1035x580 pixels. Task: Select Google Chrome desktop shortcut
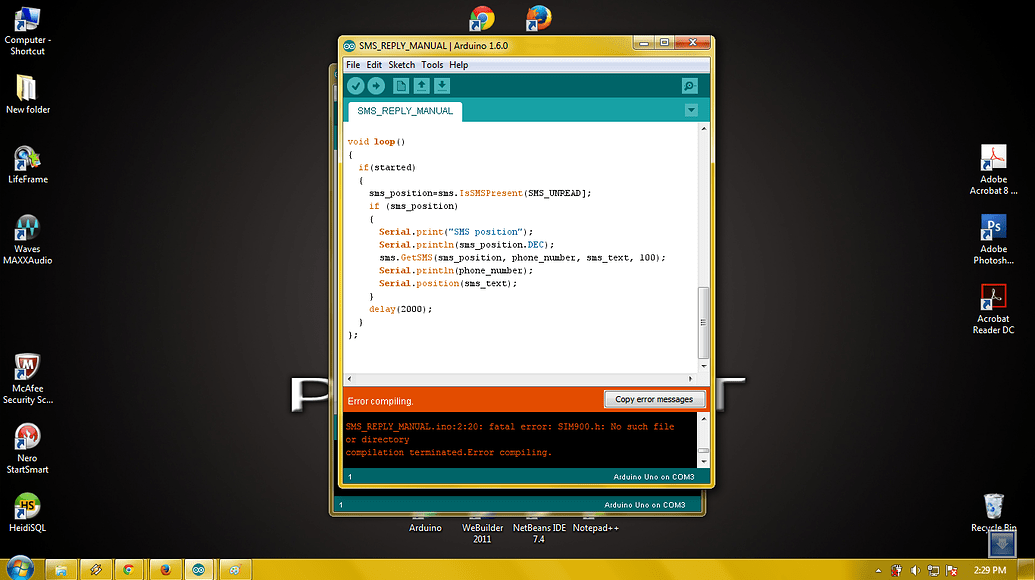482,18
